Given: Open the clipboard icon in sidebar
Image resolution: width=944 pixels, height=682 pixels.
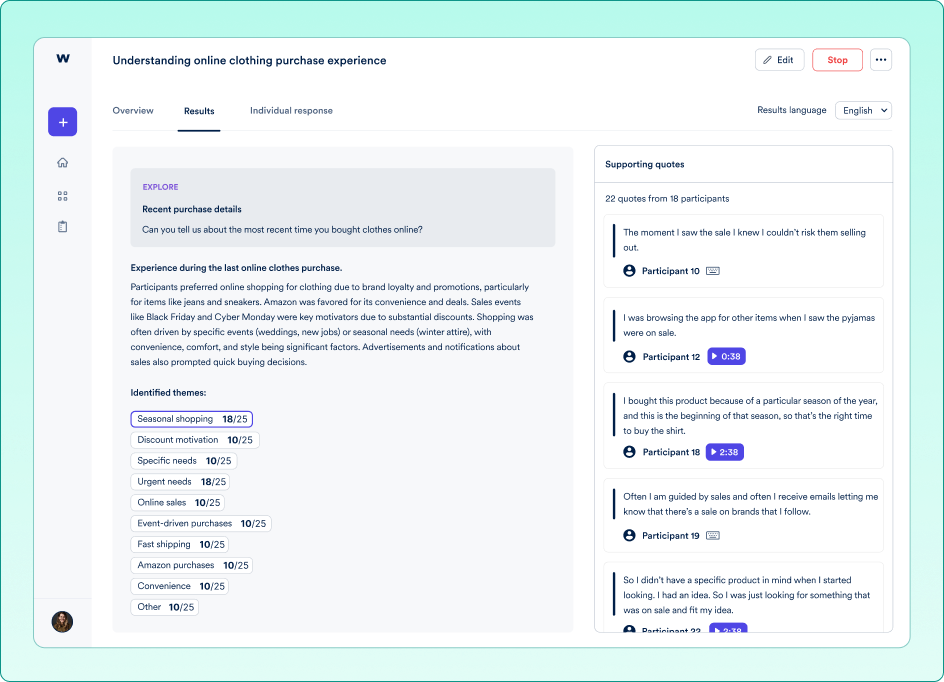Looking at the screenshot, I should pyautogui.click(x=63, y=227).
